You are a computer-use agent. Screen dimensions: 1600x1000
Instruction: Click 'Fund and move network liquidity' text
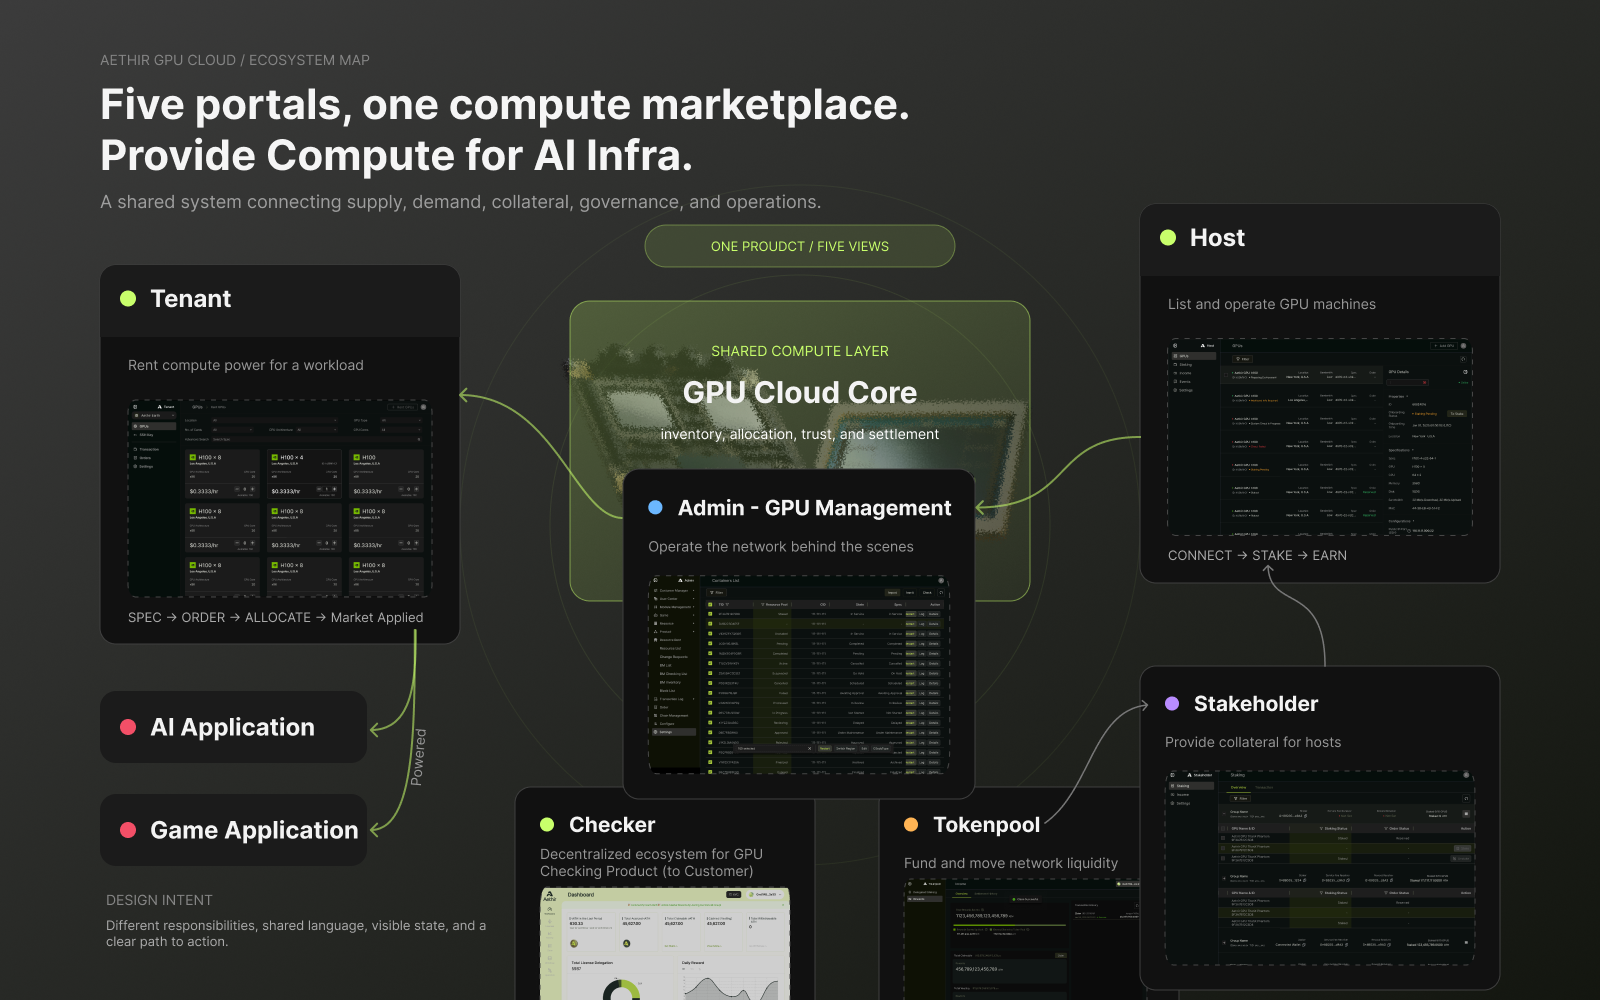pos(1011,863)
